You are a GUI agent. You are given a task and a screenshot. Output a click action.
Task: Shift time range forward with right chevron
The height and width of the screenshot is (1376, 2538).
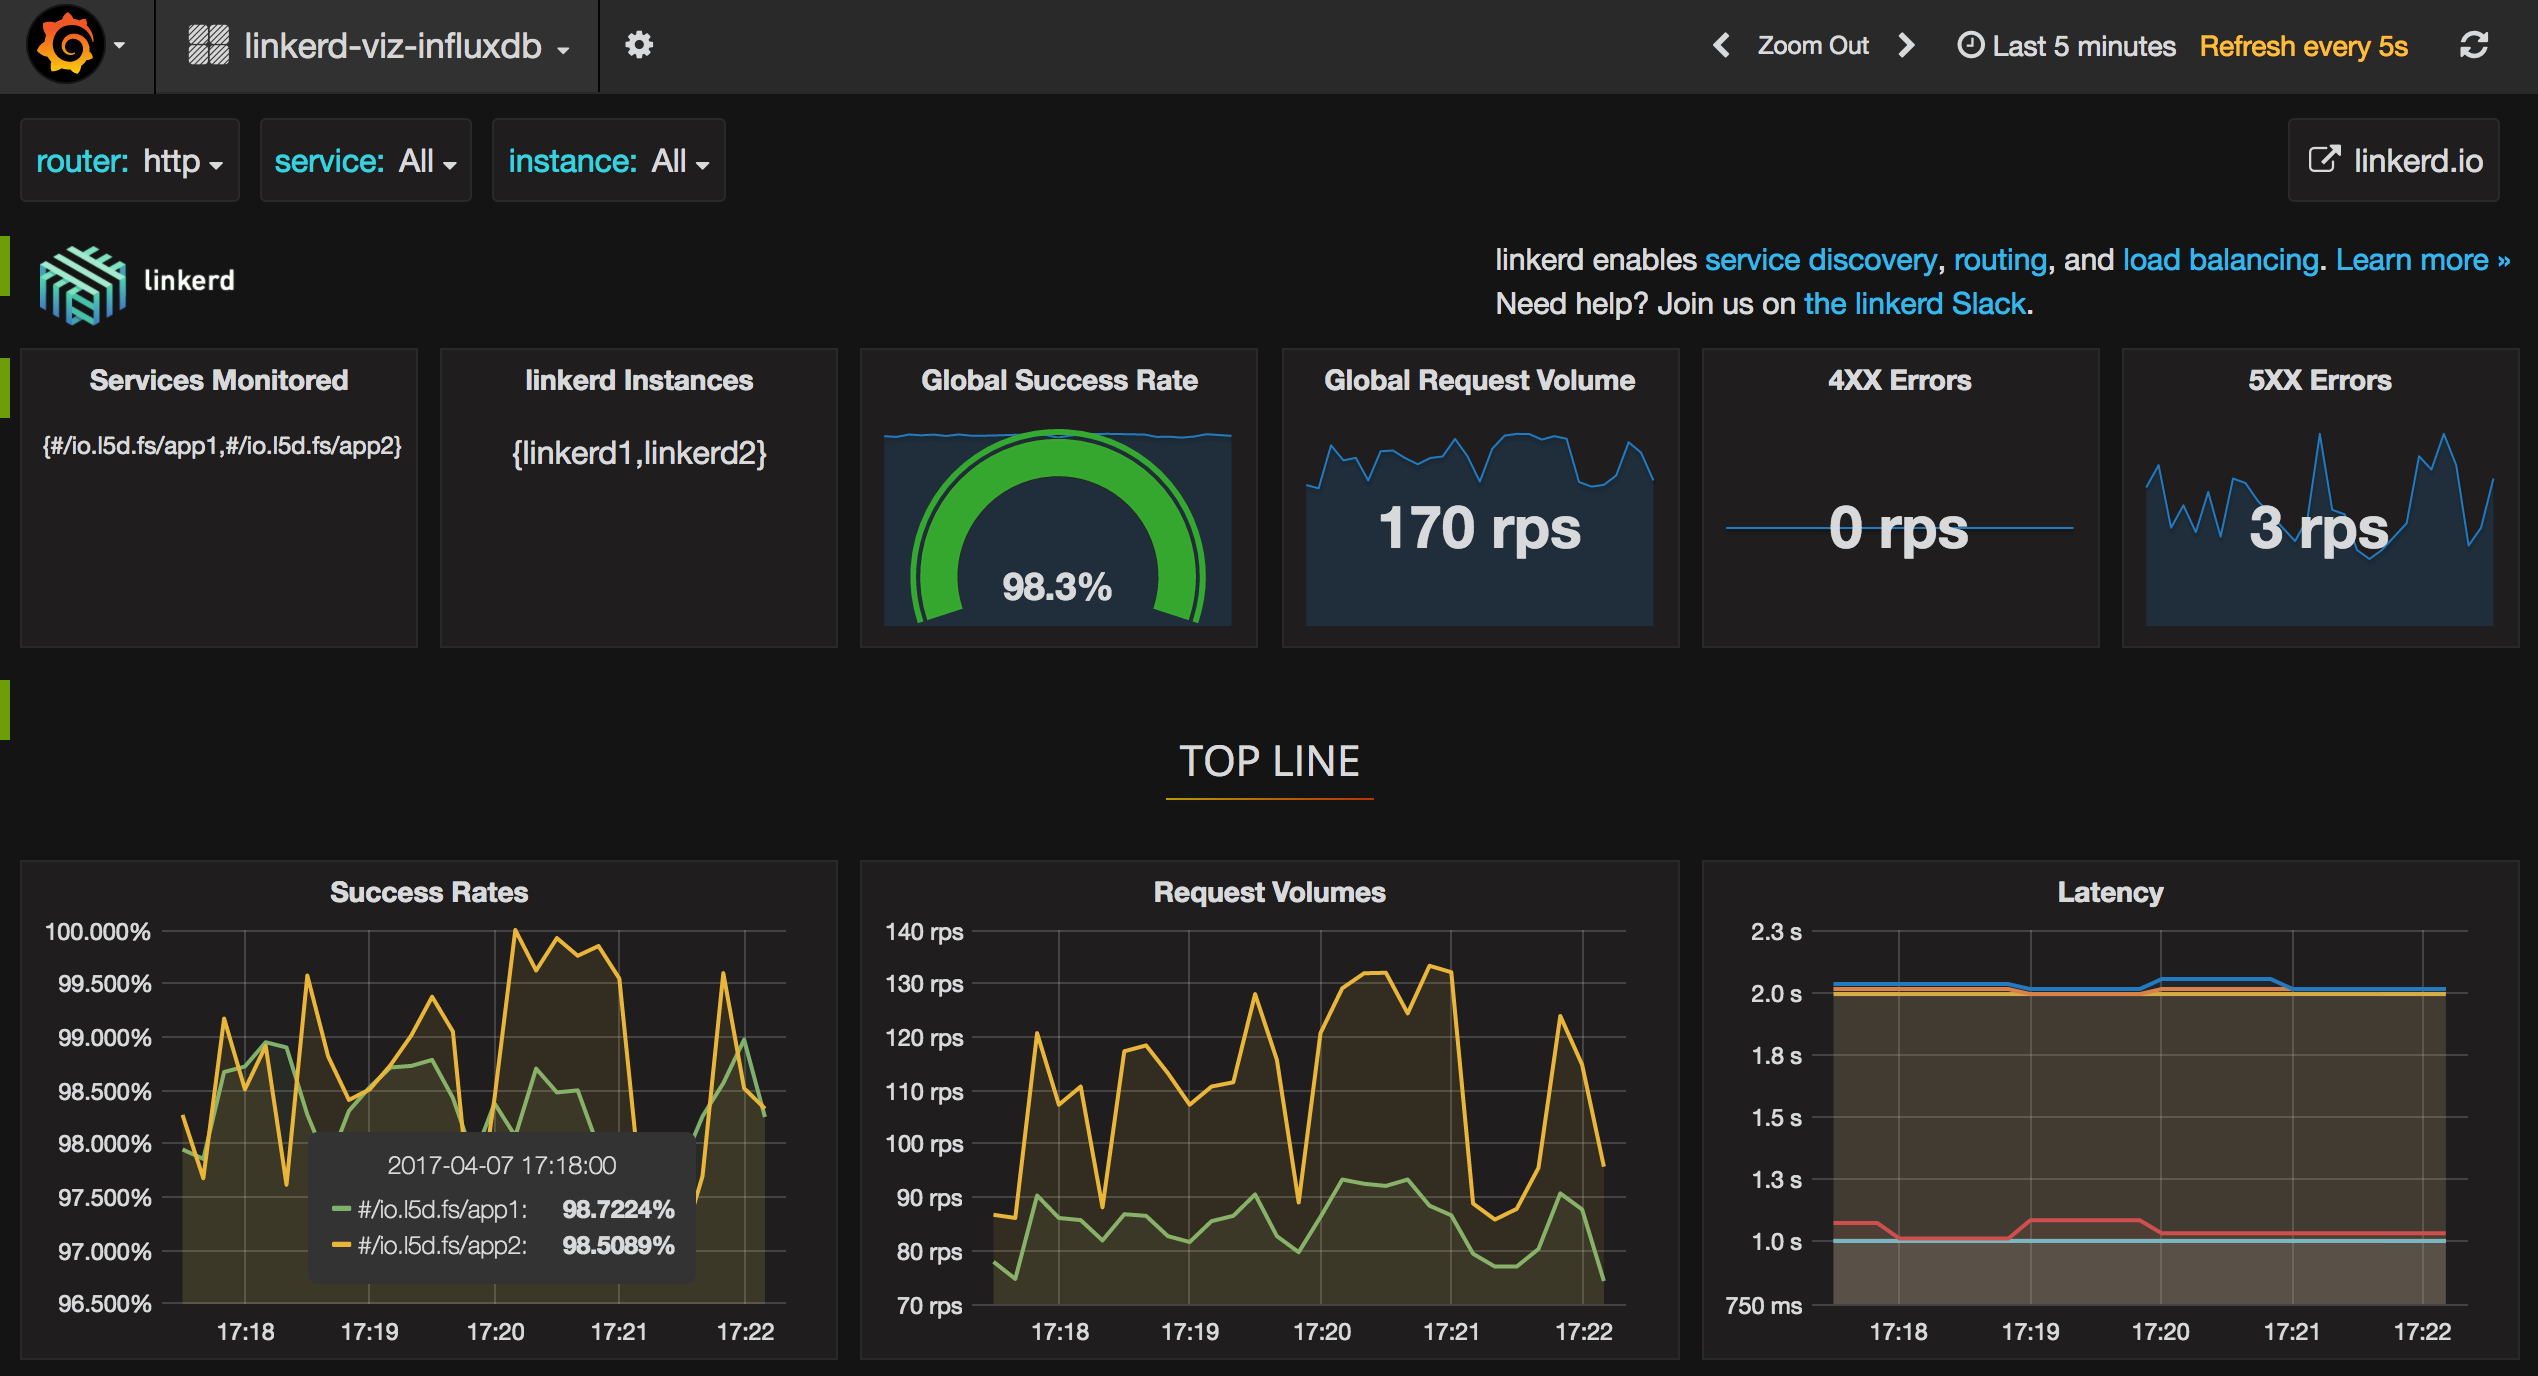[1906, 46]
